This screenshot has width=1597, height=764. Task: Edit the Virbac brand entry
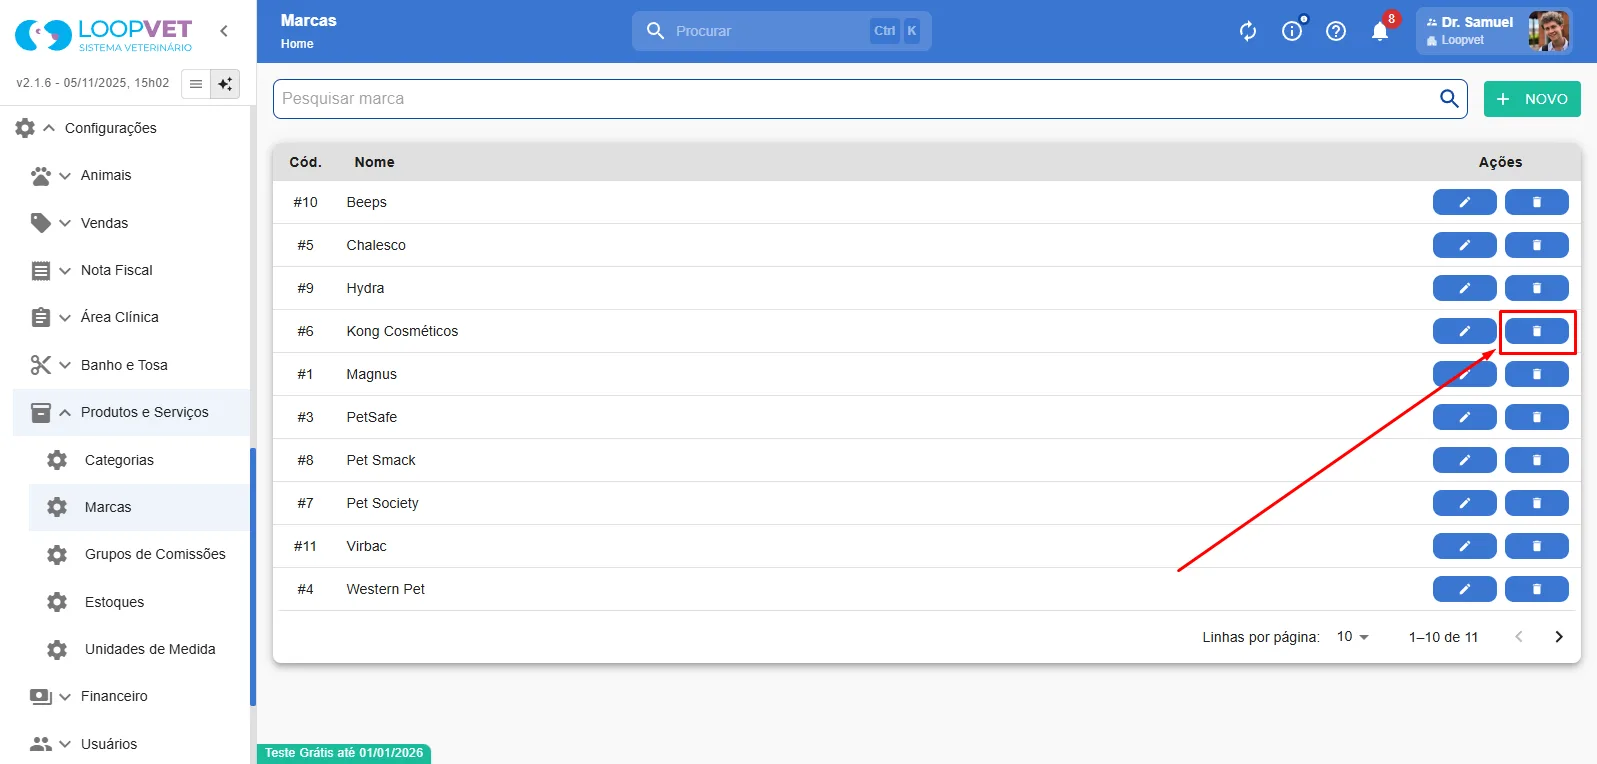pyautogui.click(x=1464, y=546)
